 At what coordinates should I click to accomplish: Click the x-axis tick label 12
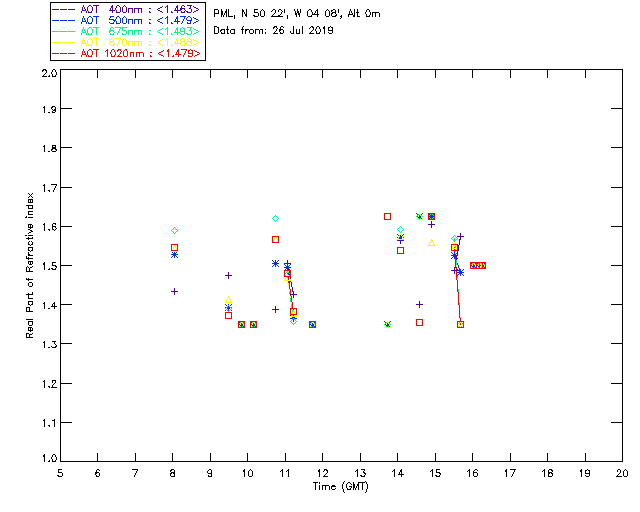click(322, 473)
